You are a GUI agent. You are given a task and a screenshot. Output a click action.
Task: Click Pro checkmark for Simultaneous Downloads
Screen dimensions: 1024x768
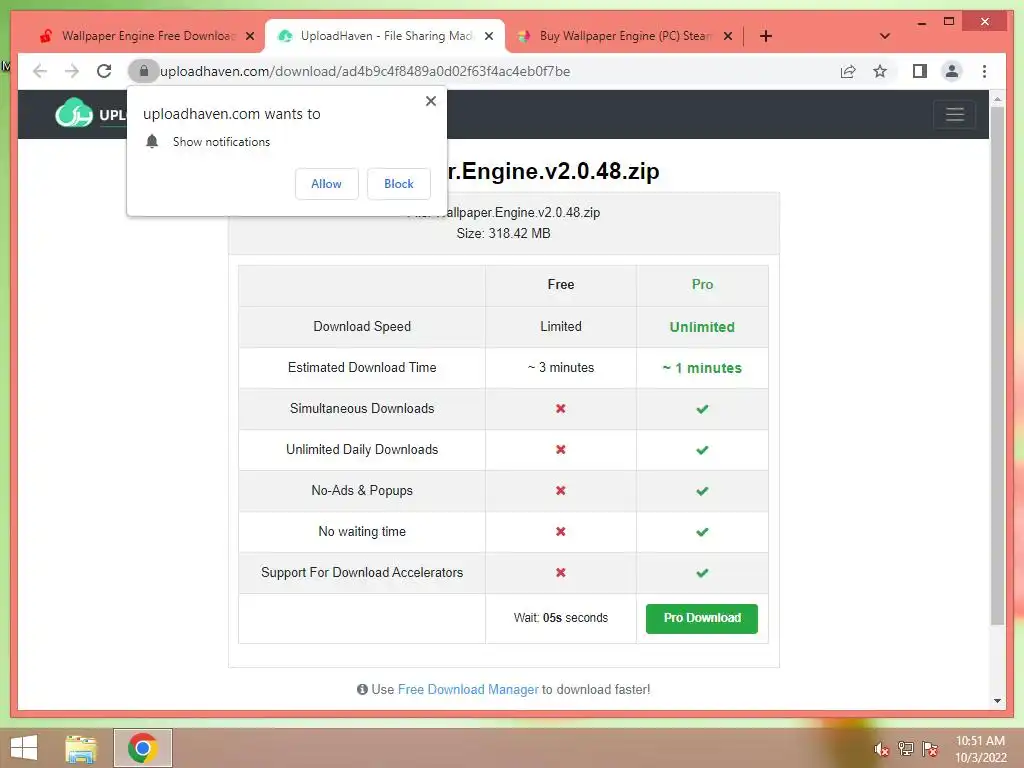point(702,409)
